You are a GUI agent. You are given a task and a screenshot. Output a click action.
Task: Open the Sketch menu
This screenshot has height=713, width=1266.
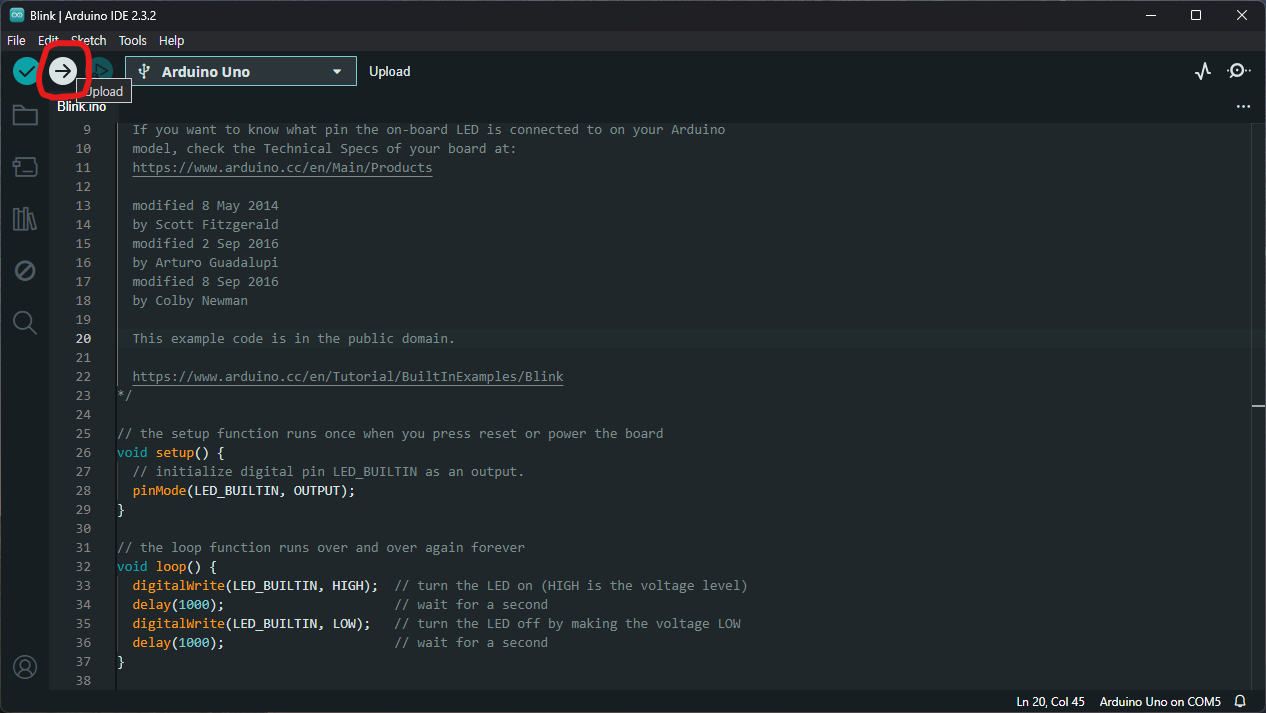(88, 41)
